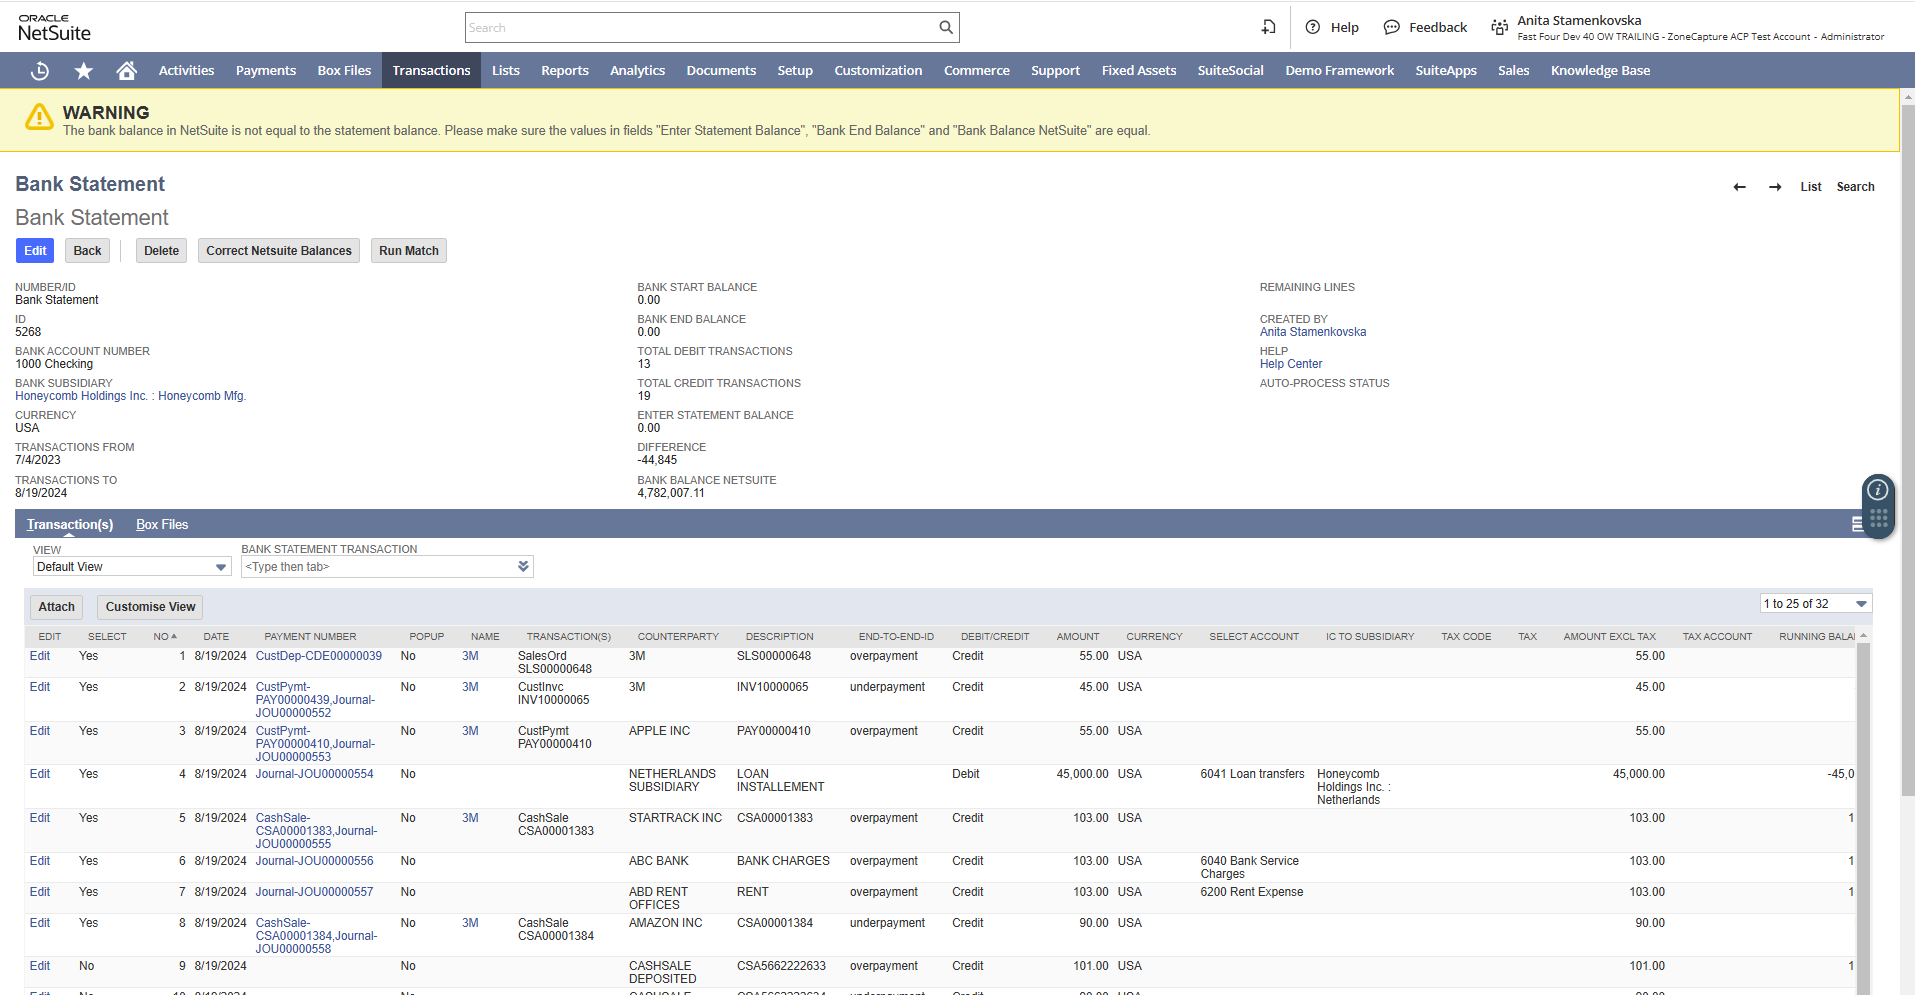Open the Help Center link
The width and height of the screenshot is (1915, 995).
pyautogui.click(x=1291, y=364)
